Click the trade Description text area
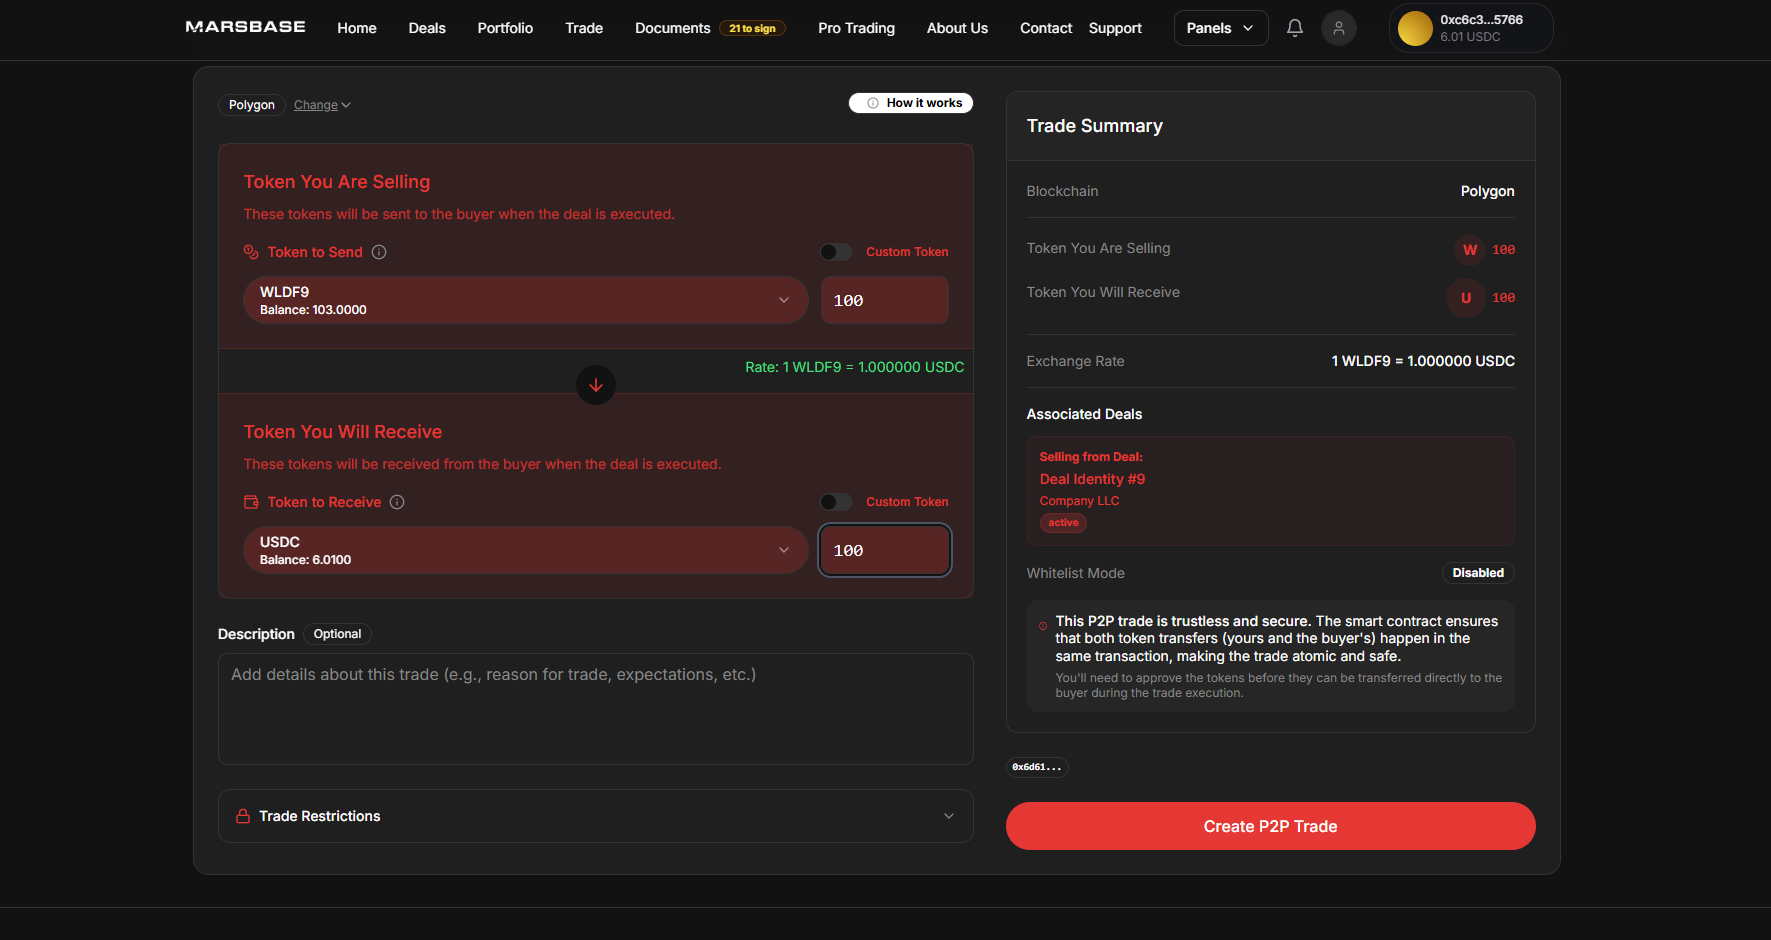Screen dimensions: 1771x940 (595, 708)
